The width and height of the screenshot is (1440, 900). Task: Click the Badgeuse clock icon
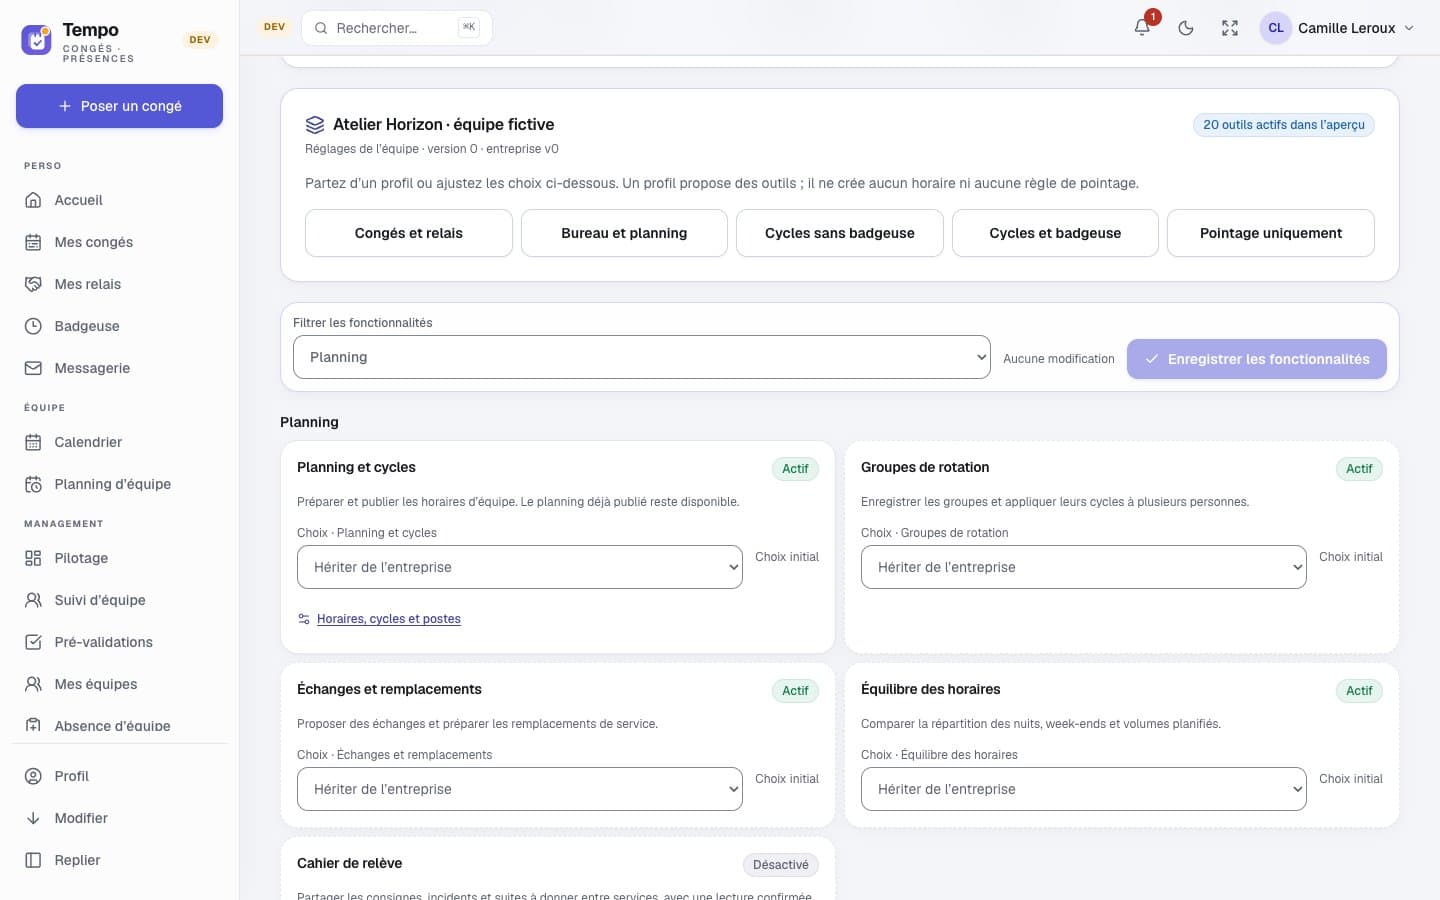pyautogui.click(x=33, y=326)
